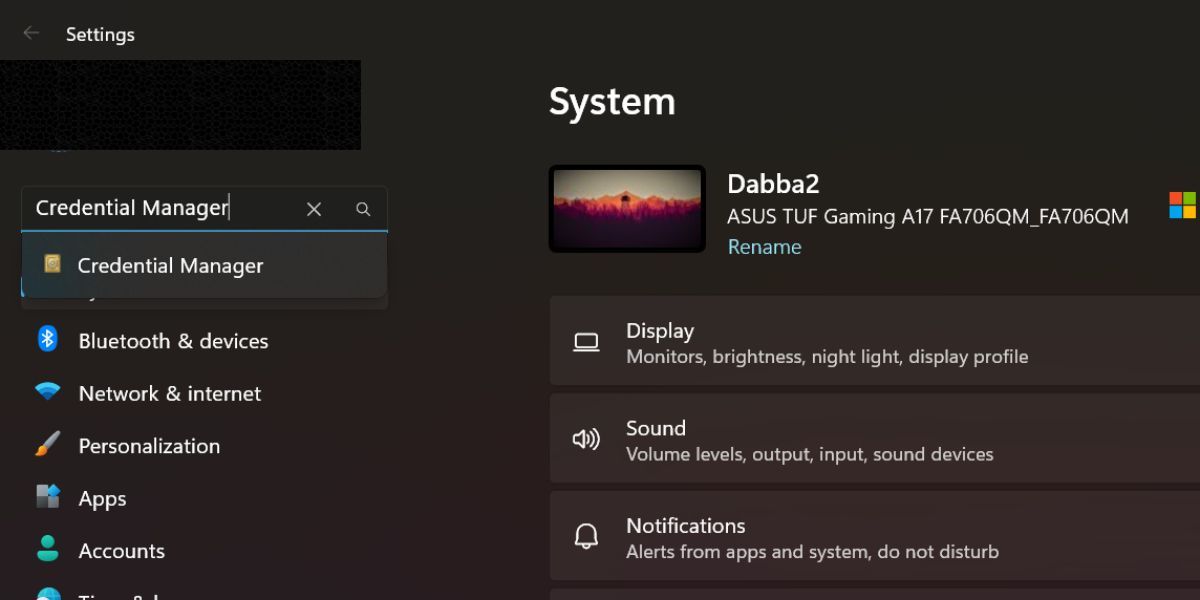This screenshot has height=600, width=1200.
Task: Click the back arrow next to Settings
Action: click(x=31, y=33)
